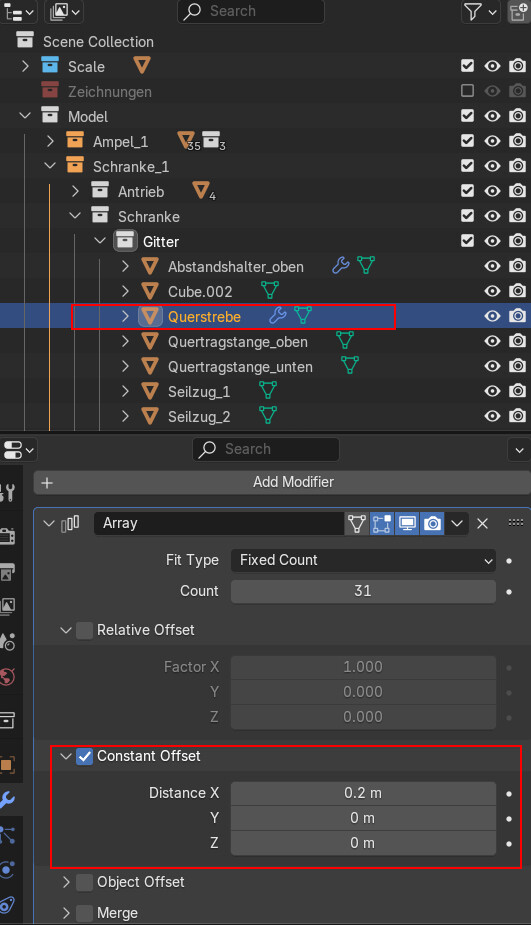Toggle Array modifier viewport display icon

click(407, 523)
